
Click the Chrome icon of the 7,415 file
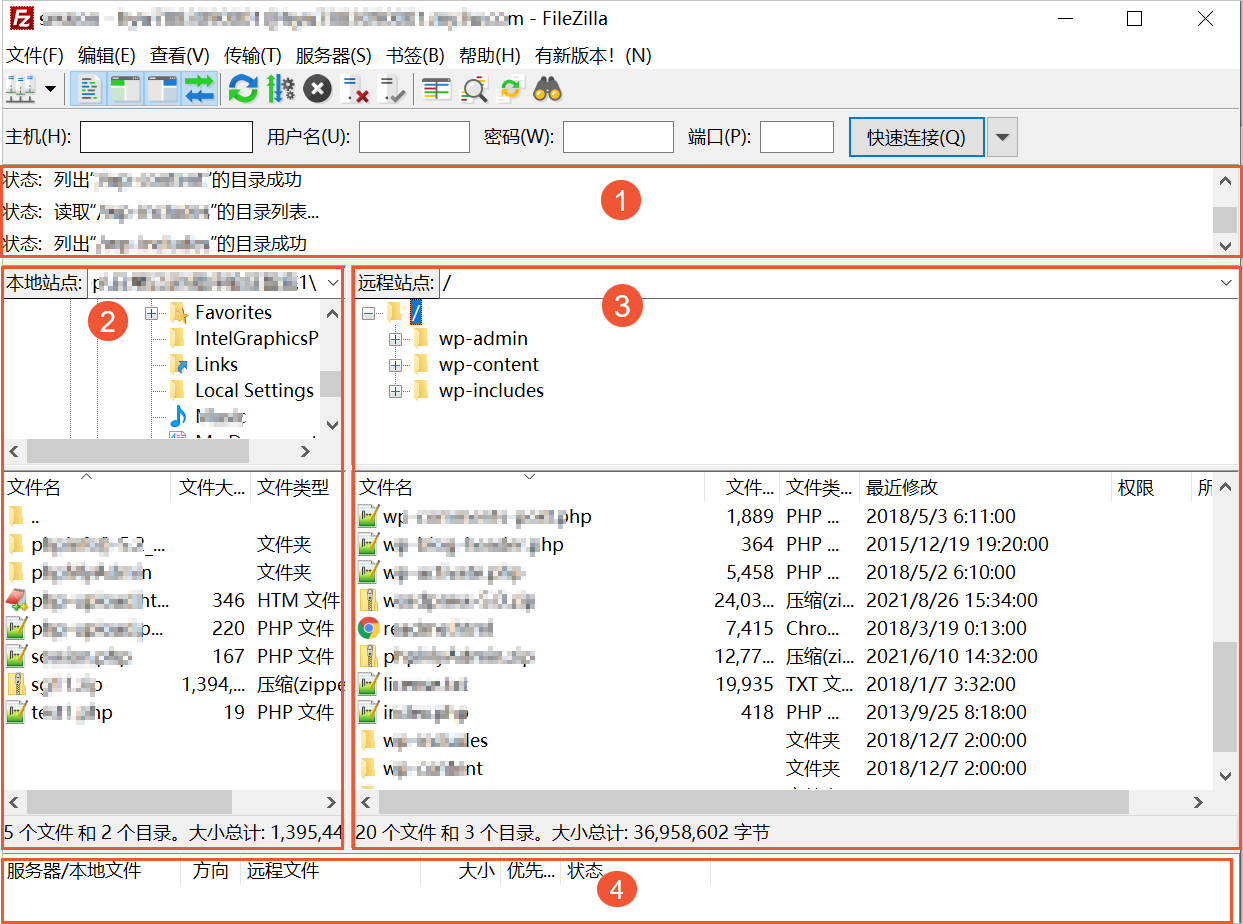(x=368, y=629)
